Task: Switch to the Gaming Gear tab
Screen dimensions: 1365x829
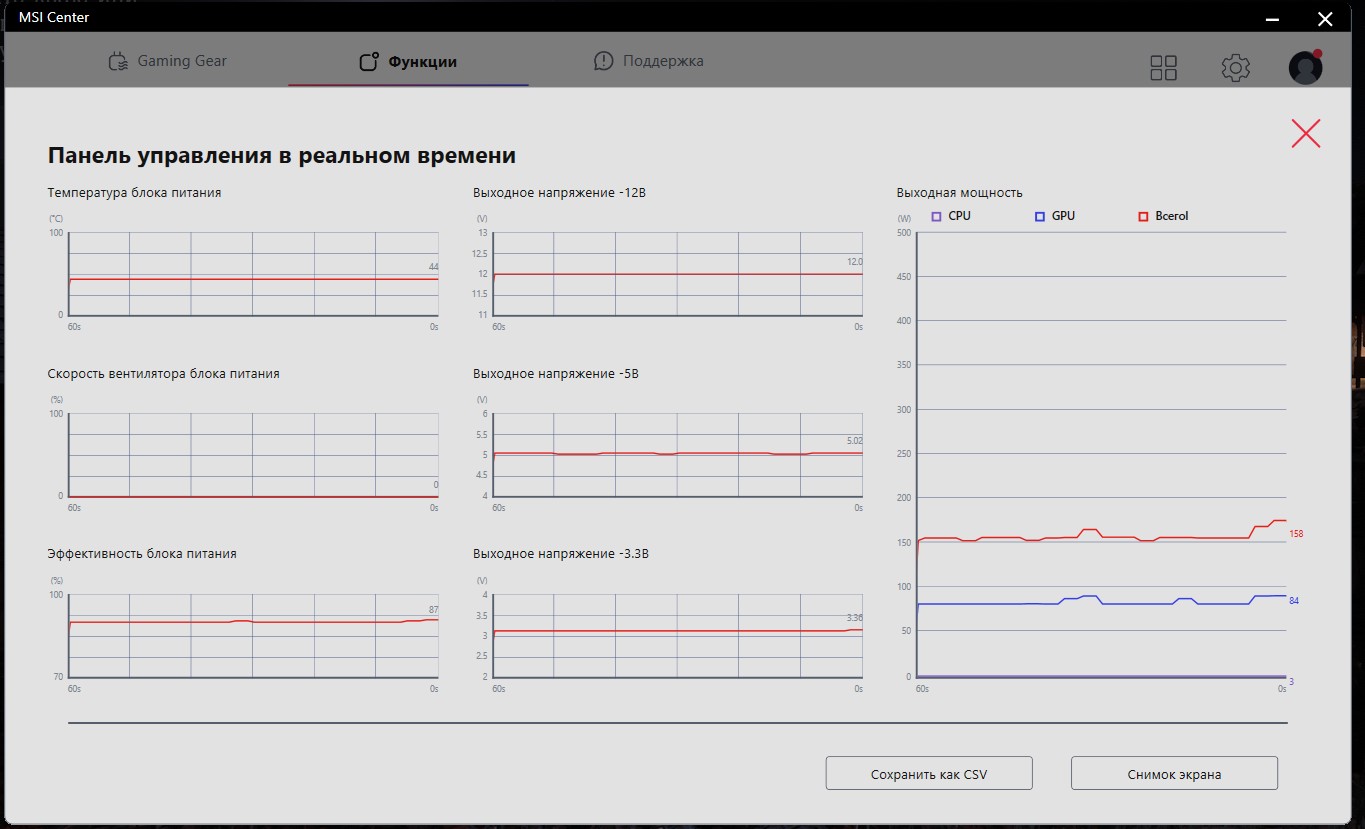Action: pos(167,61)
